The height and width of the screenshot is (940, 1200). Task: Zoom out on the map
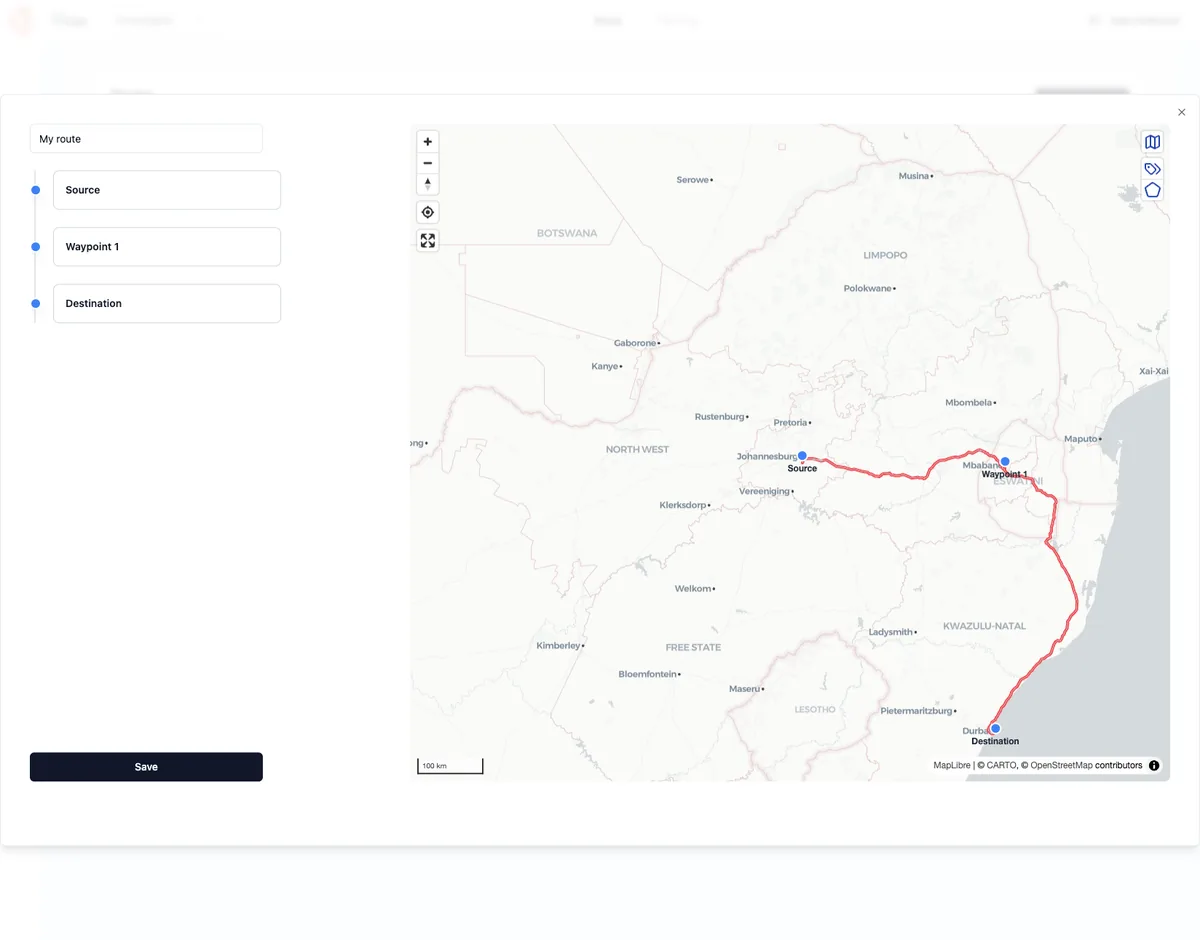pos(427,162)
